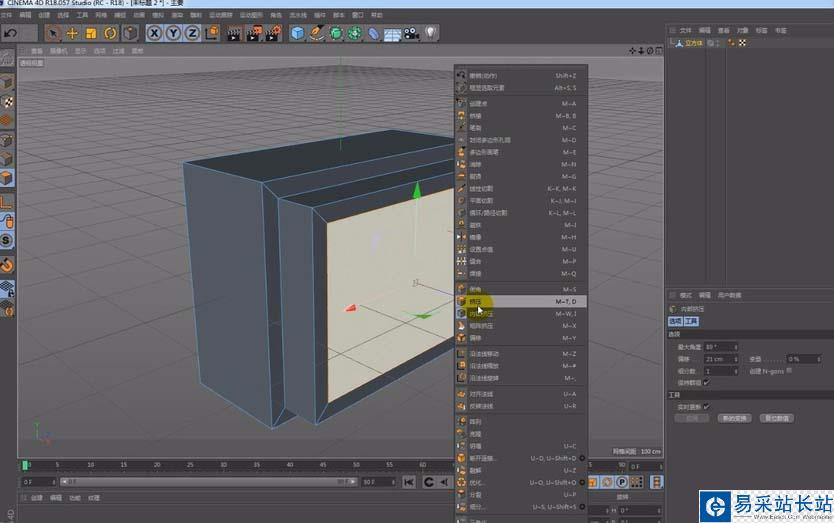Click the New Transform button
This screenshot has width=834, height=523.
734,418
